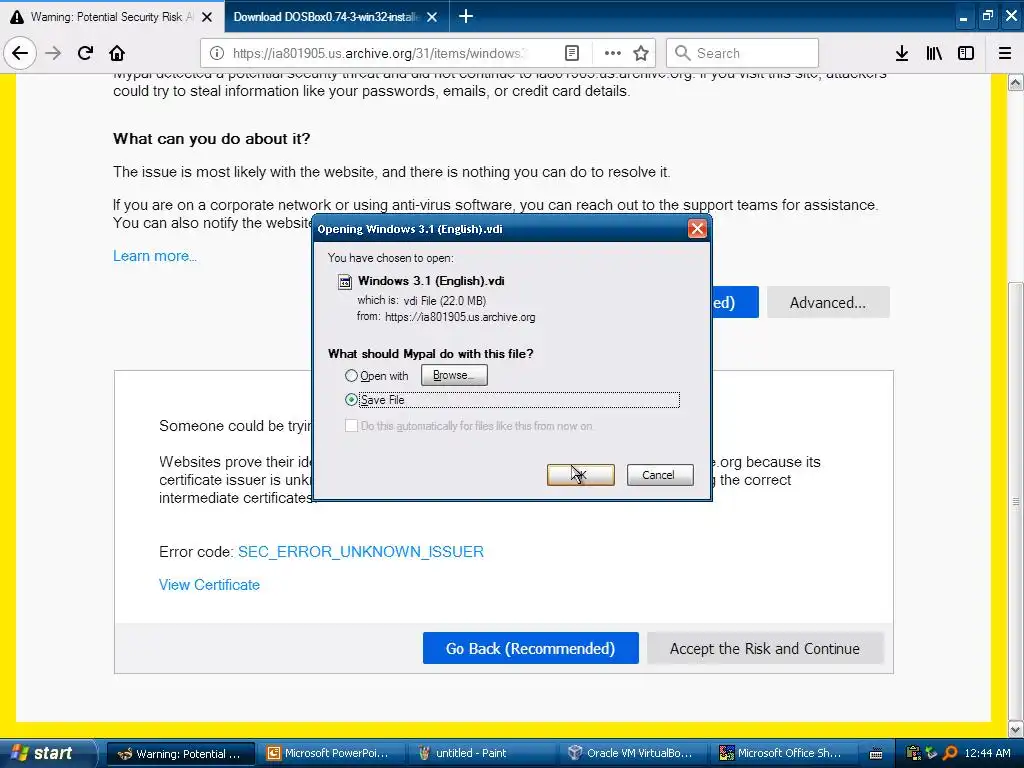Switch to Warning: Potential Security Risk tab
This screenshot has height=768, width=1024.
click(112, 16)
